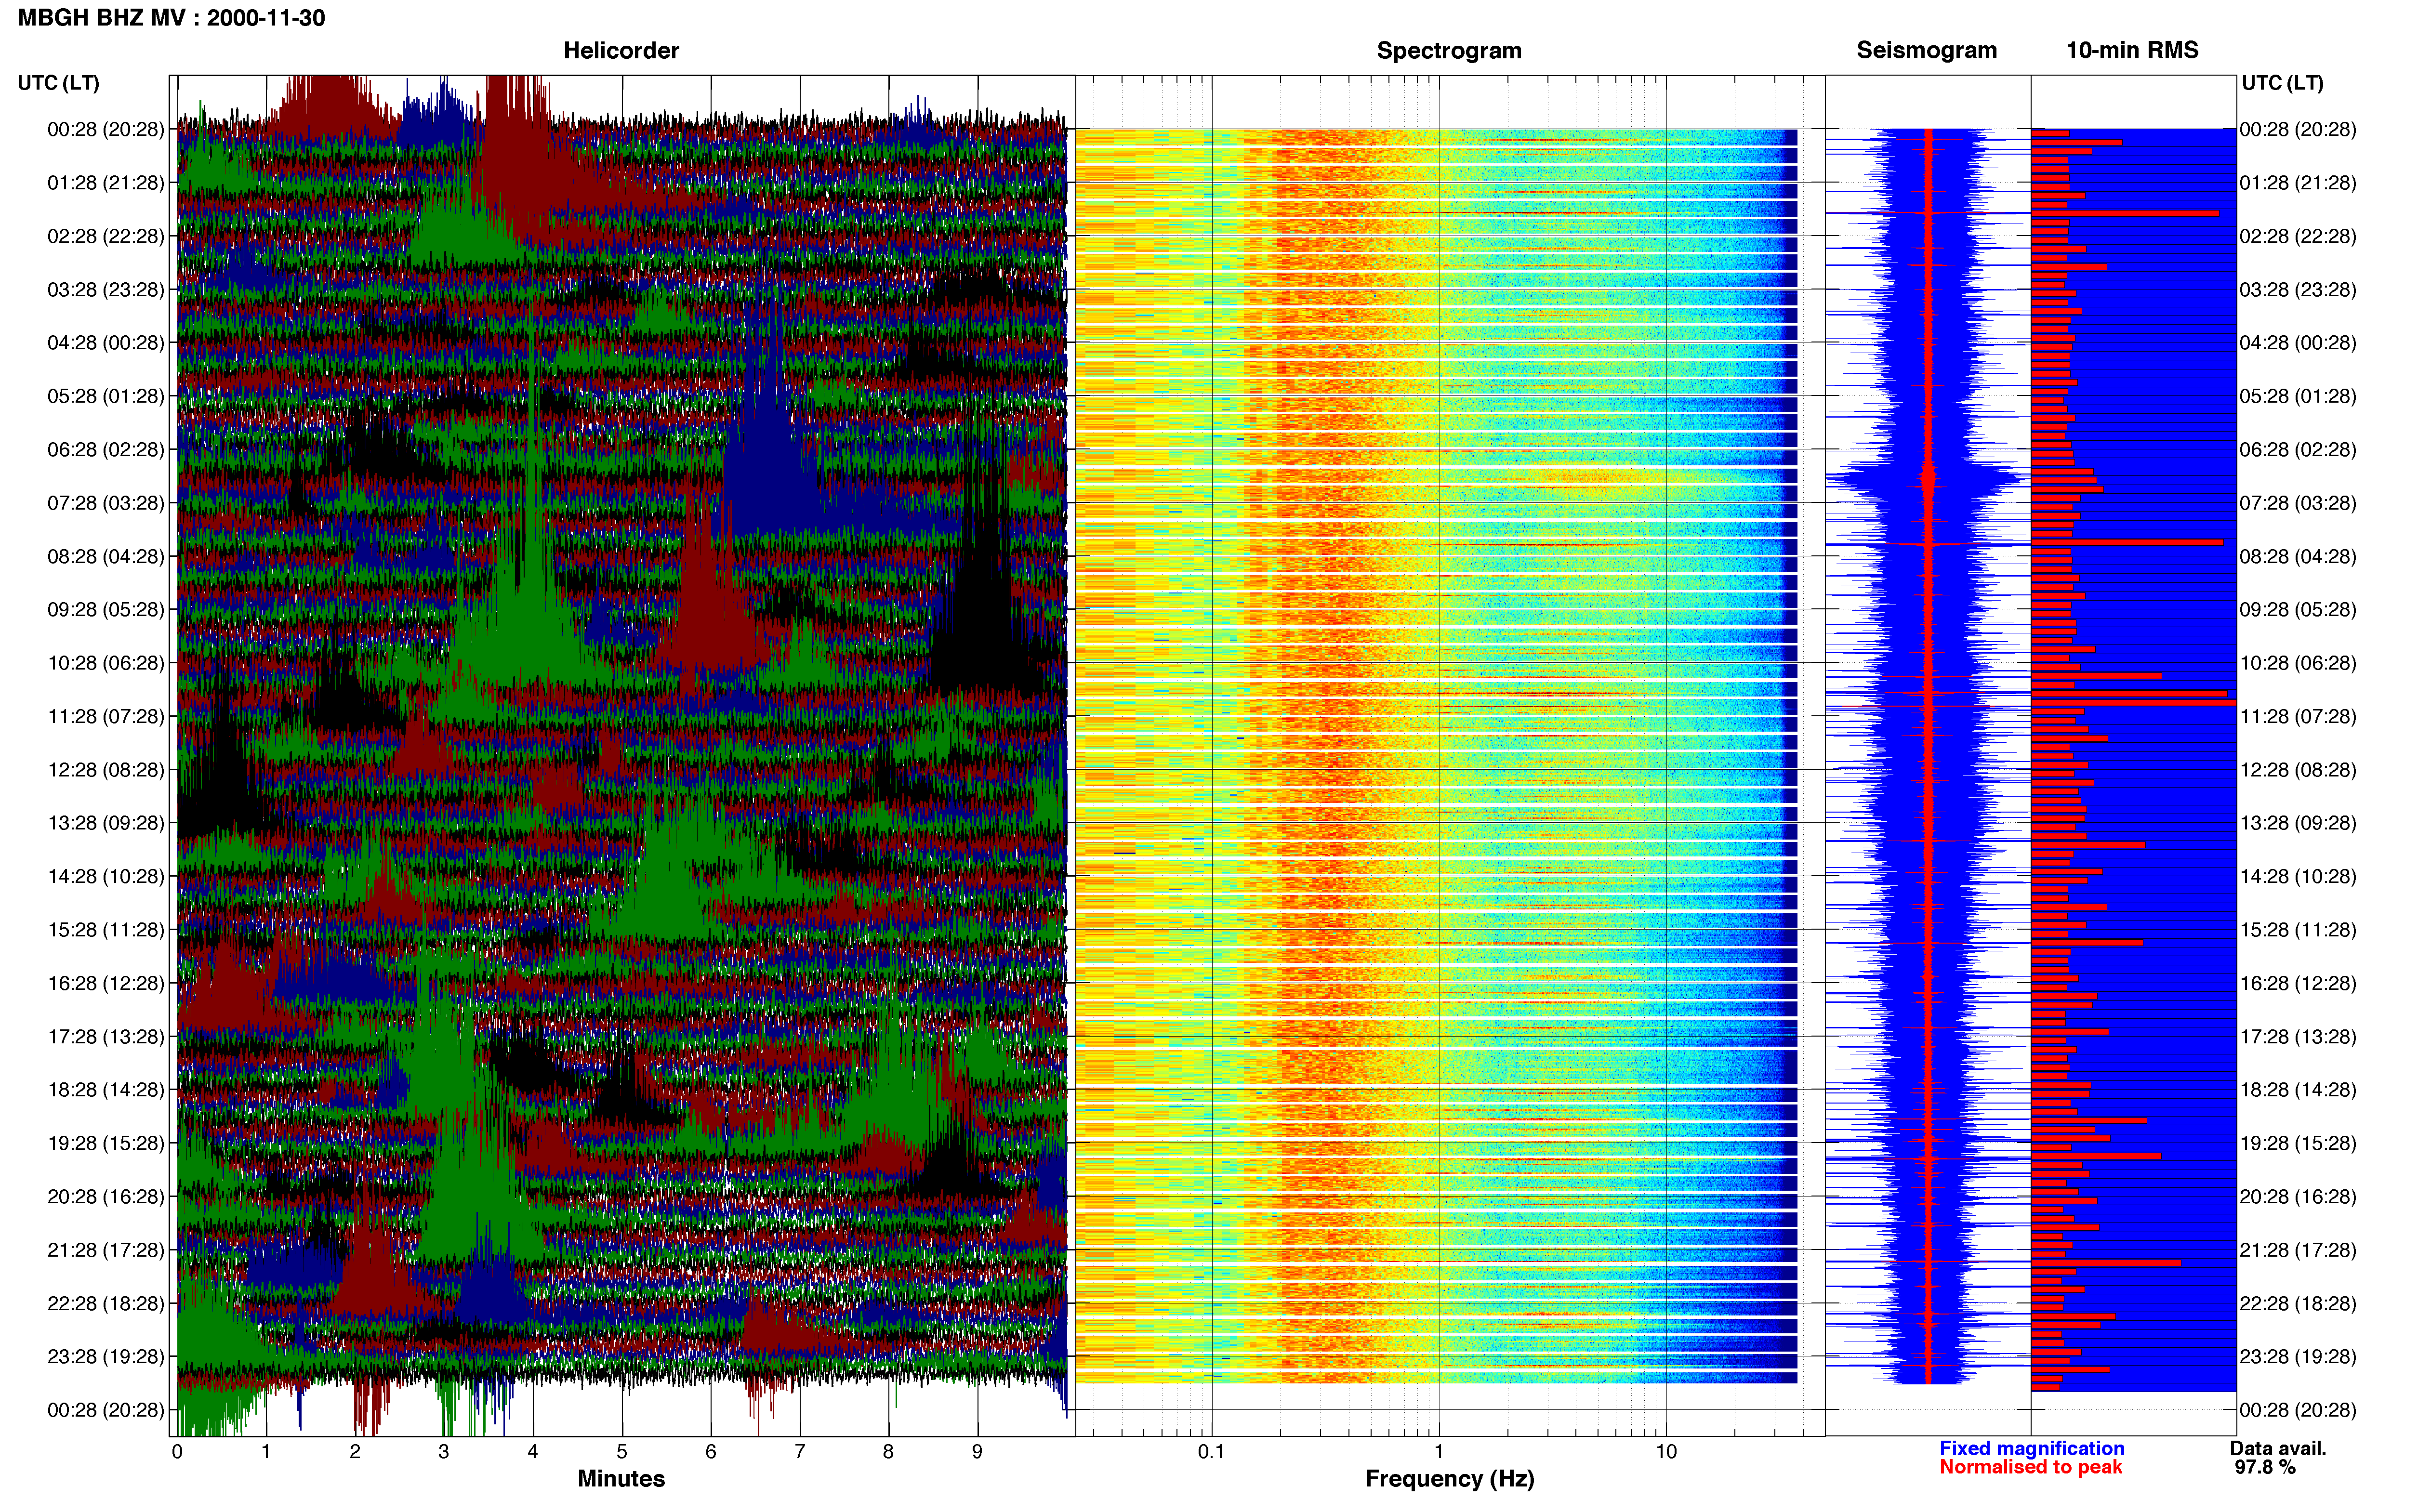The image size is (2418, 1512).
Task: Select tick '8' on the Minutes axis
Action: click(888, 1452)
